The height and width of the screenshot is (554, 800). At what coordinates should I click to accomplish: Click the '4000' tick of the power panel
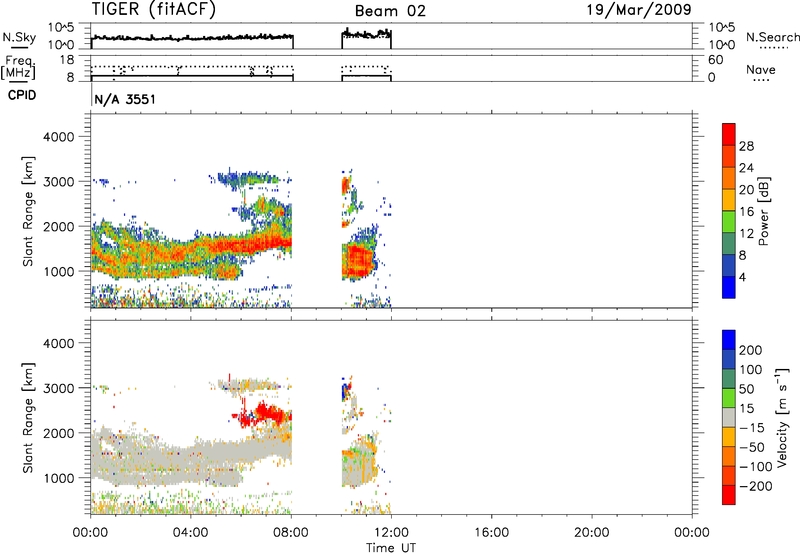pos(59,137)
